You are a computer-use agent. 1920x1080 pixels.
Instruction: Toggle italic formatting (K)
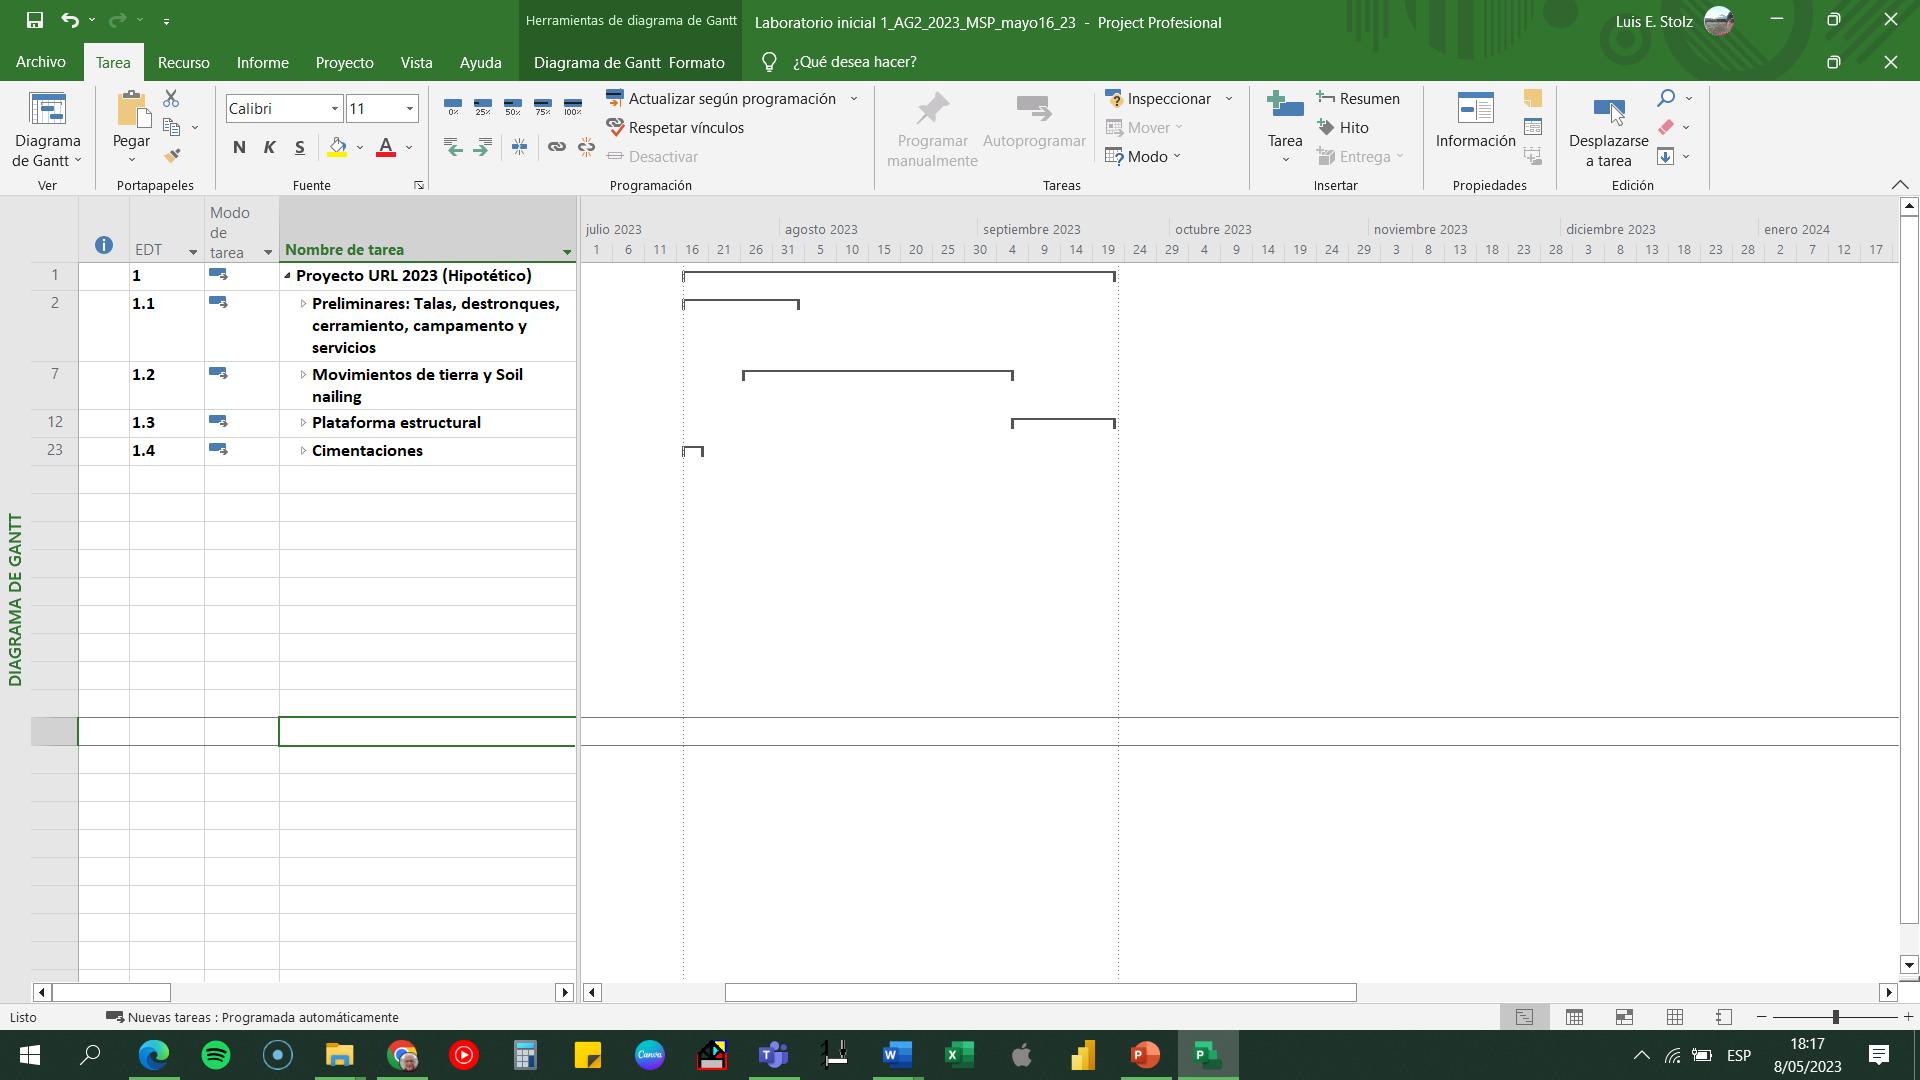coord(269,148)
